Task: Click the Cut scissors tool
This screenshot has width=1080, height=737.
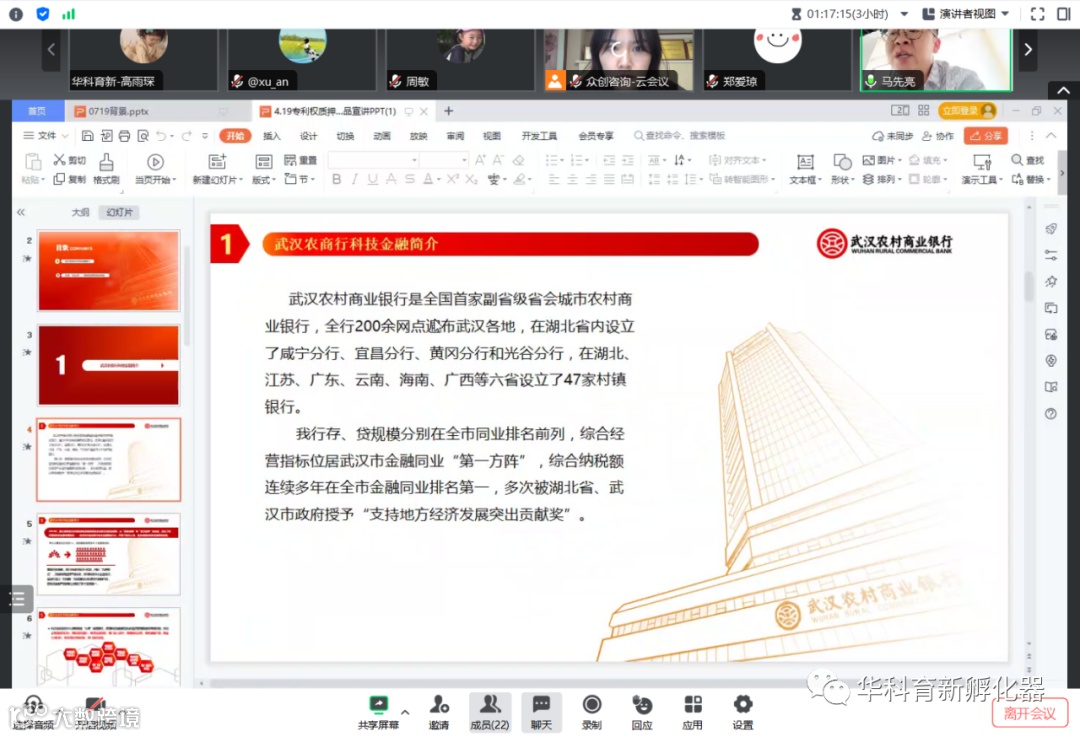Action: 70,160
